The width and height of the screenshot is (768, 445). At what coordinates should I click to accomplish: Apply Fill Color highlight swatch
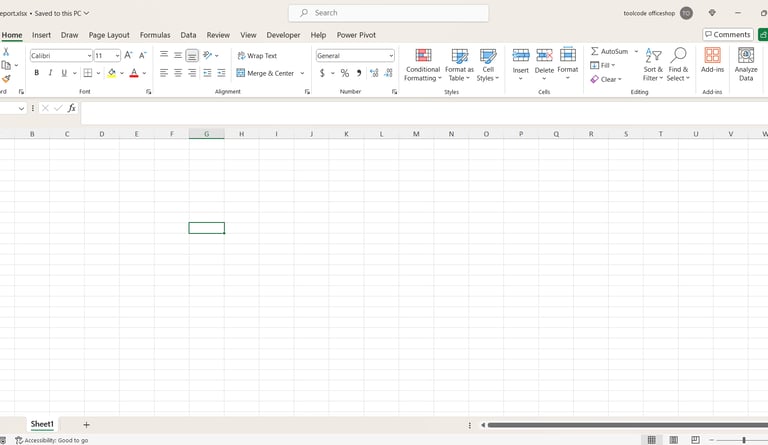click(112, 73)
